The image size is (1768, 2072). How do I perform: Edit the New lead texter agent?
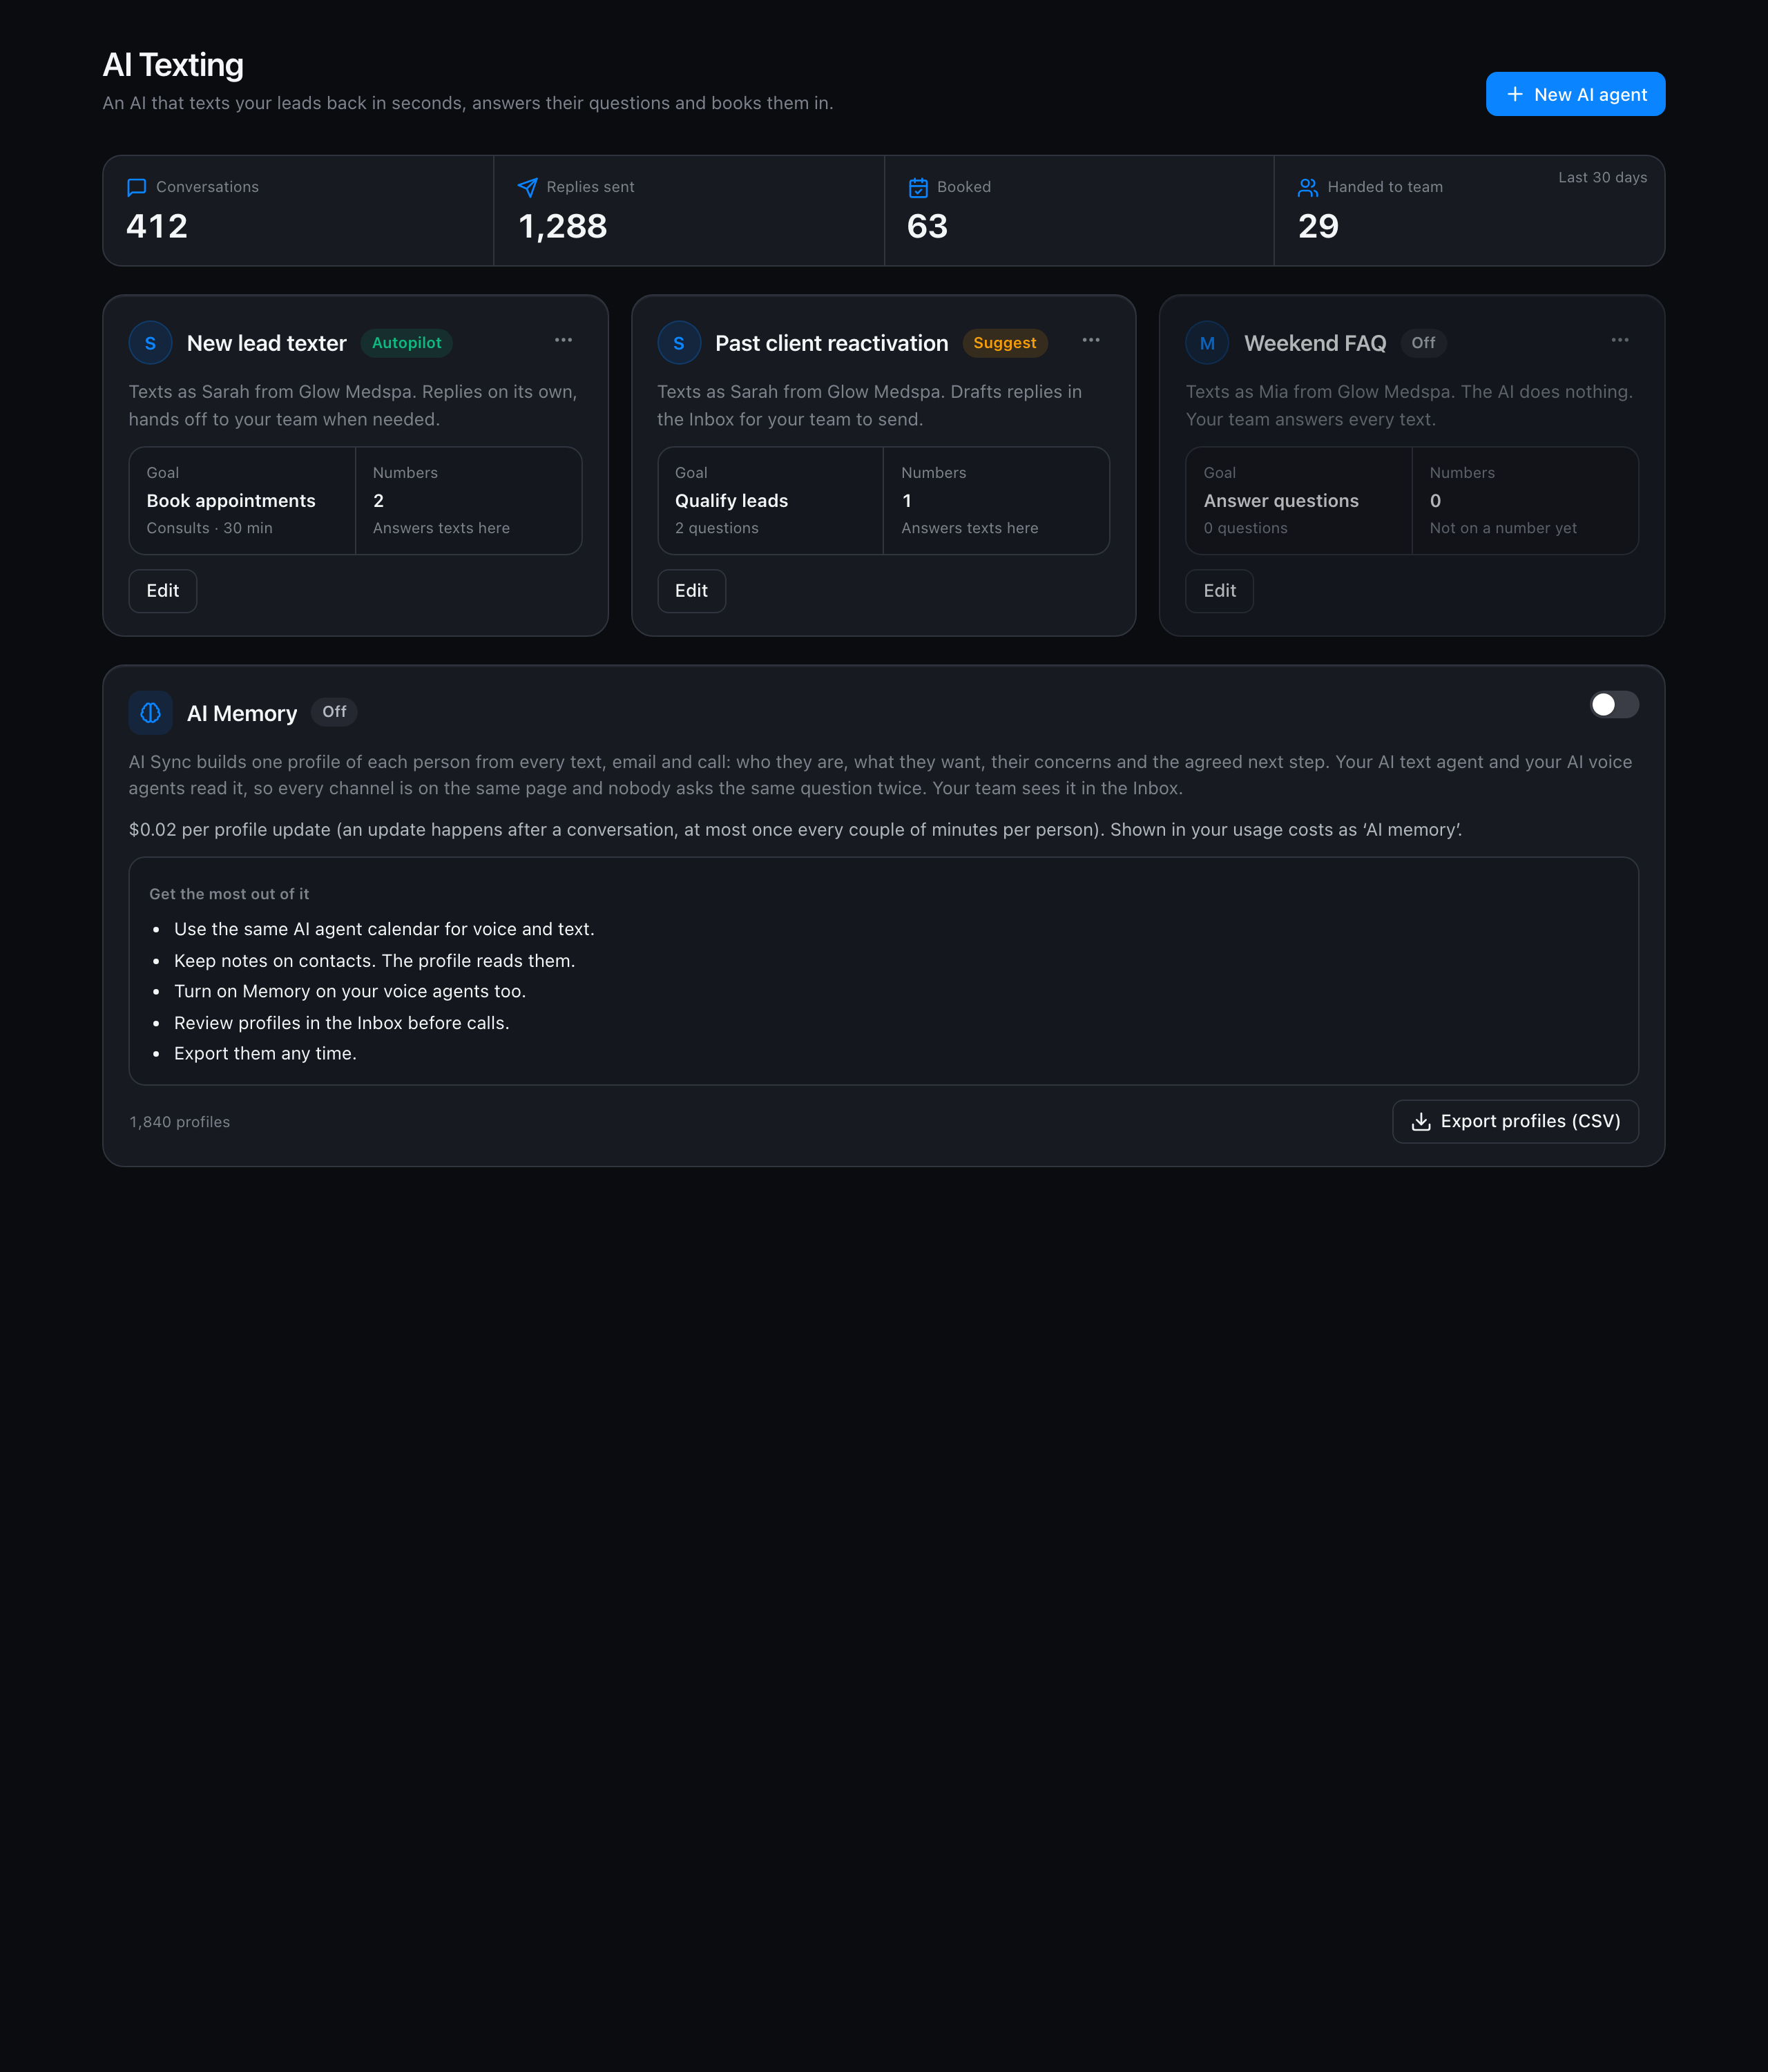pyautogui.click(x=163, y=591)
